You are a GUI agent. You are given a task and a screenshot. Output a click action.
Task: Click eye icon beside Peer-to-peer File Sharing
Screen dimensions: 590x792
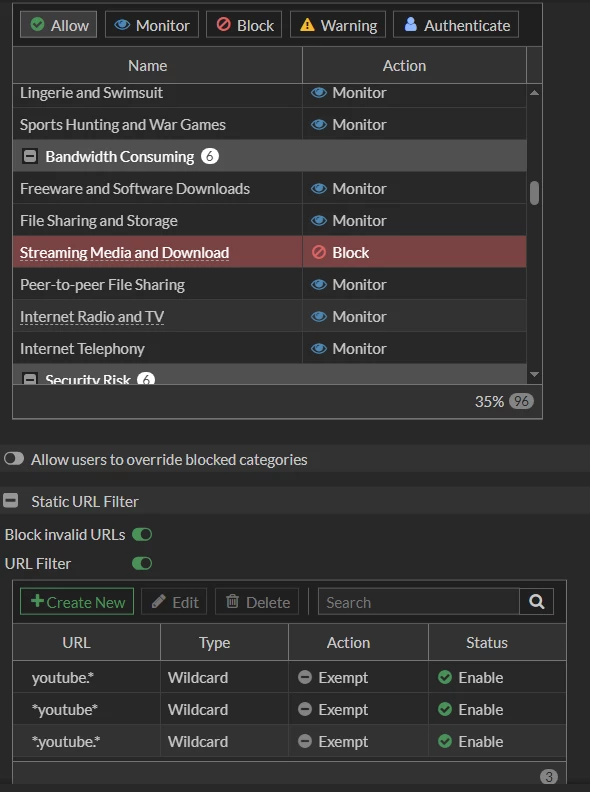point(319,284)
